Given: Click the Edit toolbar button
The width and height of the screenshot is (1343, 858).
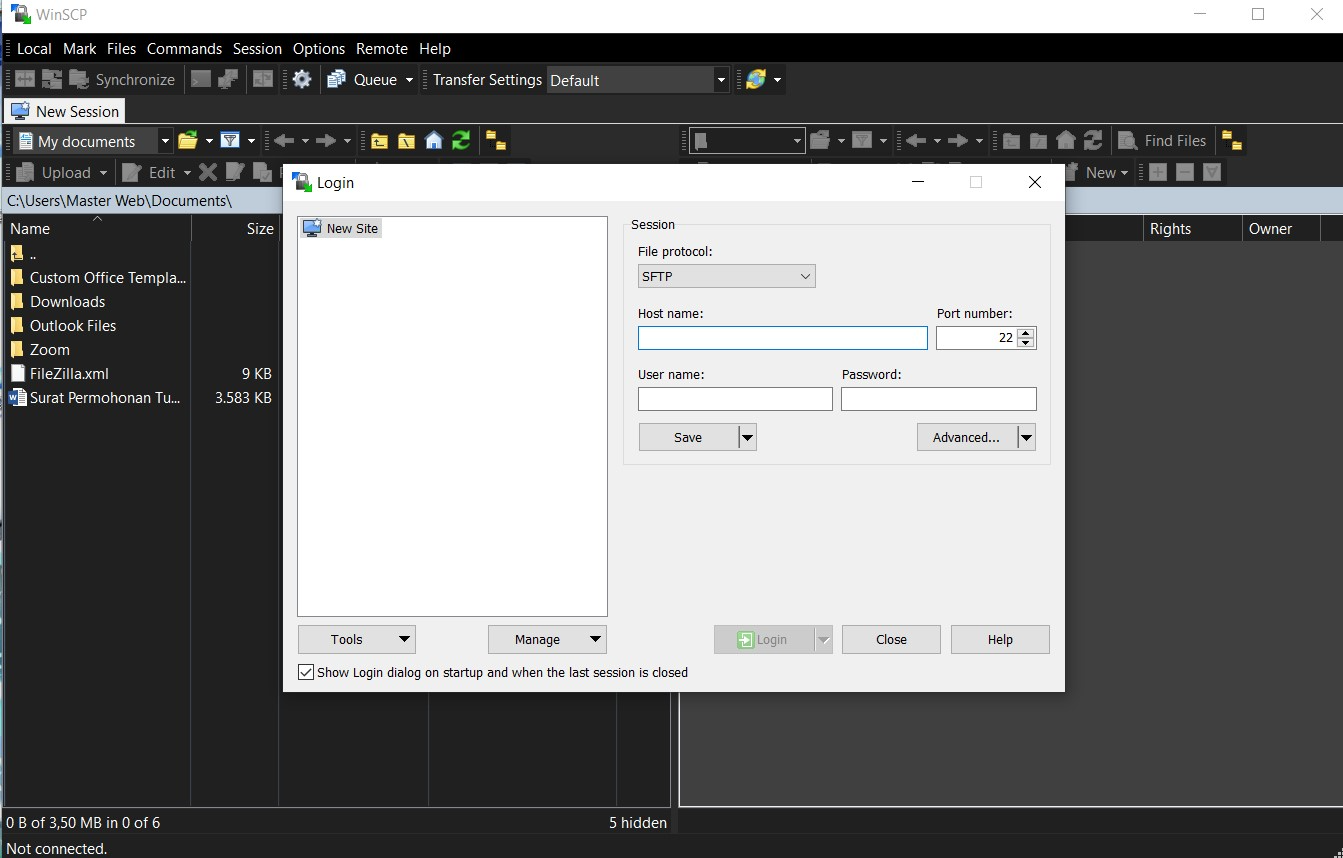Looking at the screenshot, I should [x=150, y=172].
